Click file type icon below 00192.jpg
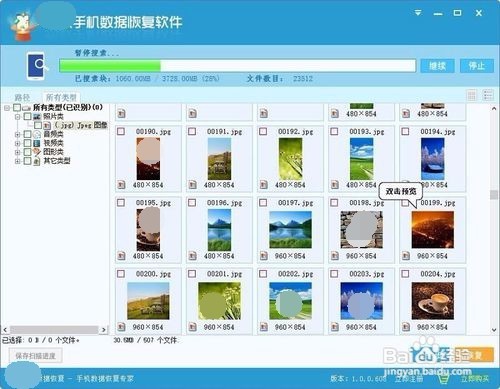 point(264,185)
